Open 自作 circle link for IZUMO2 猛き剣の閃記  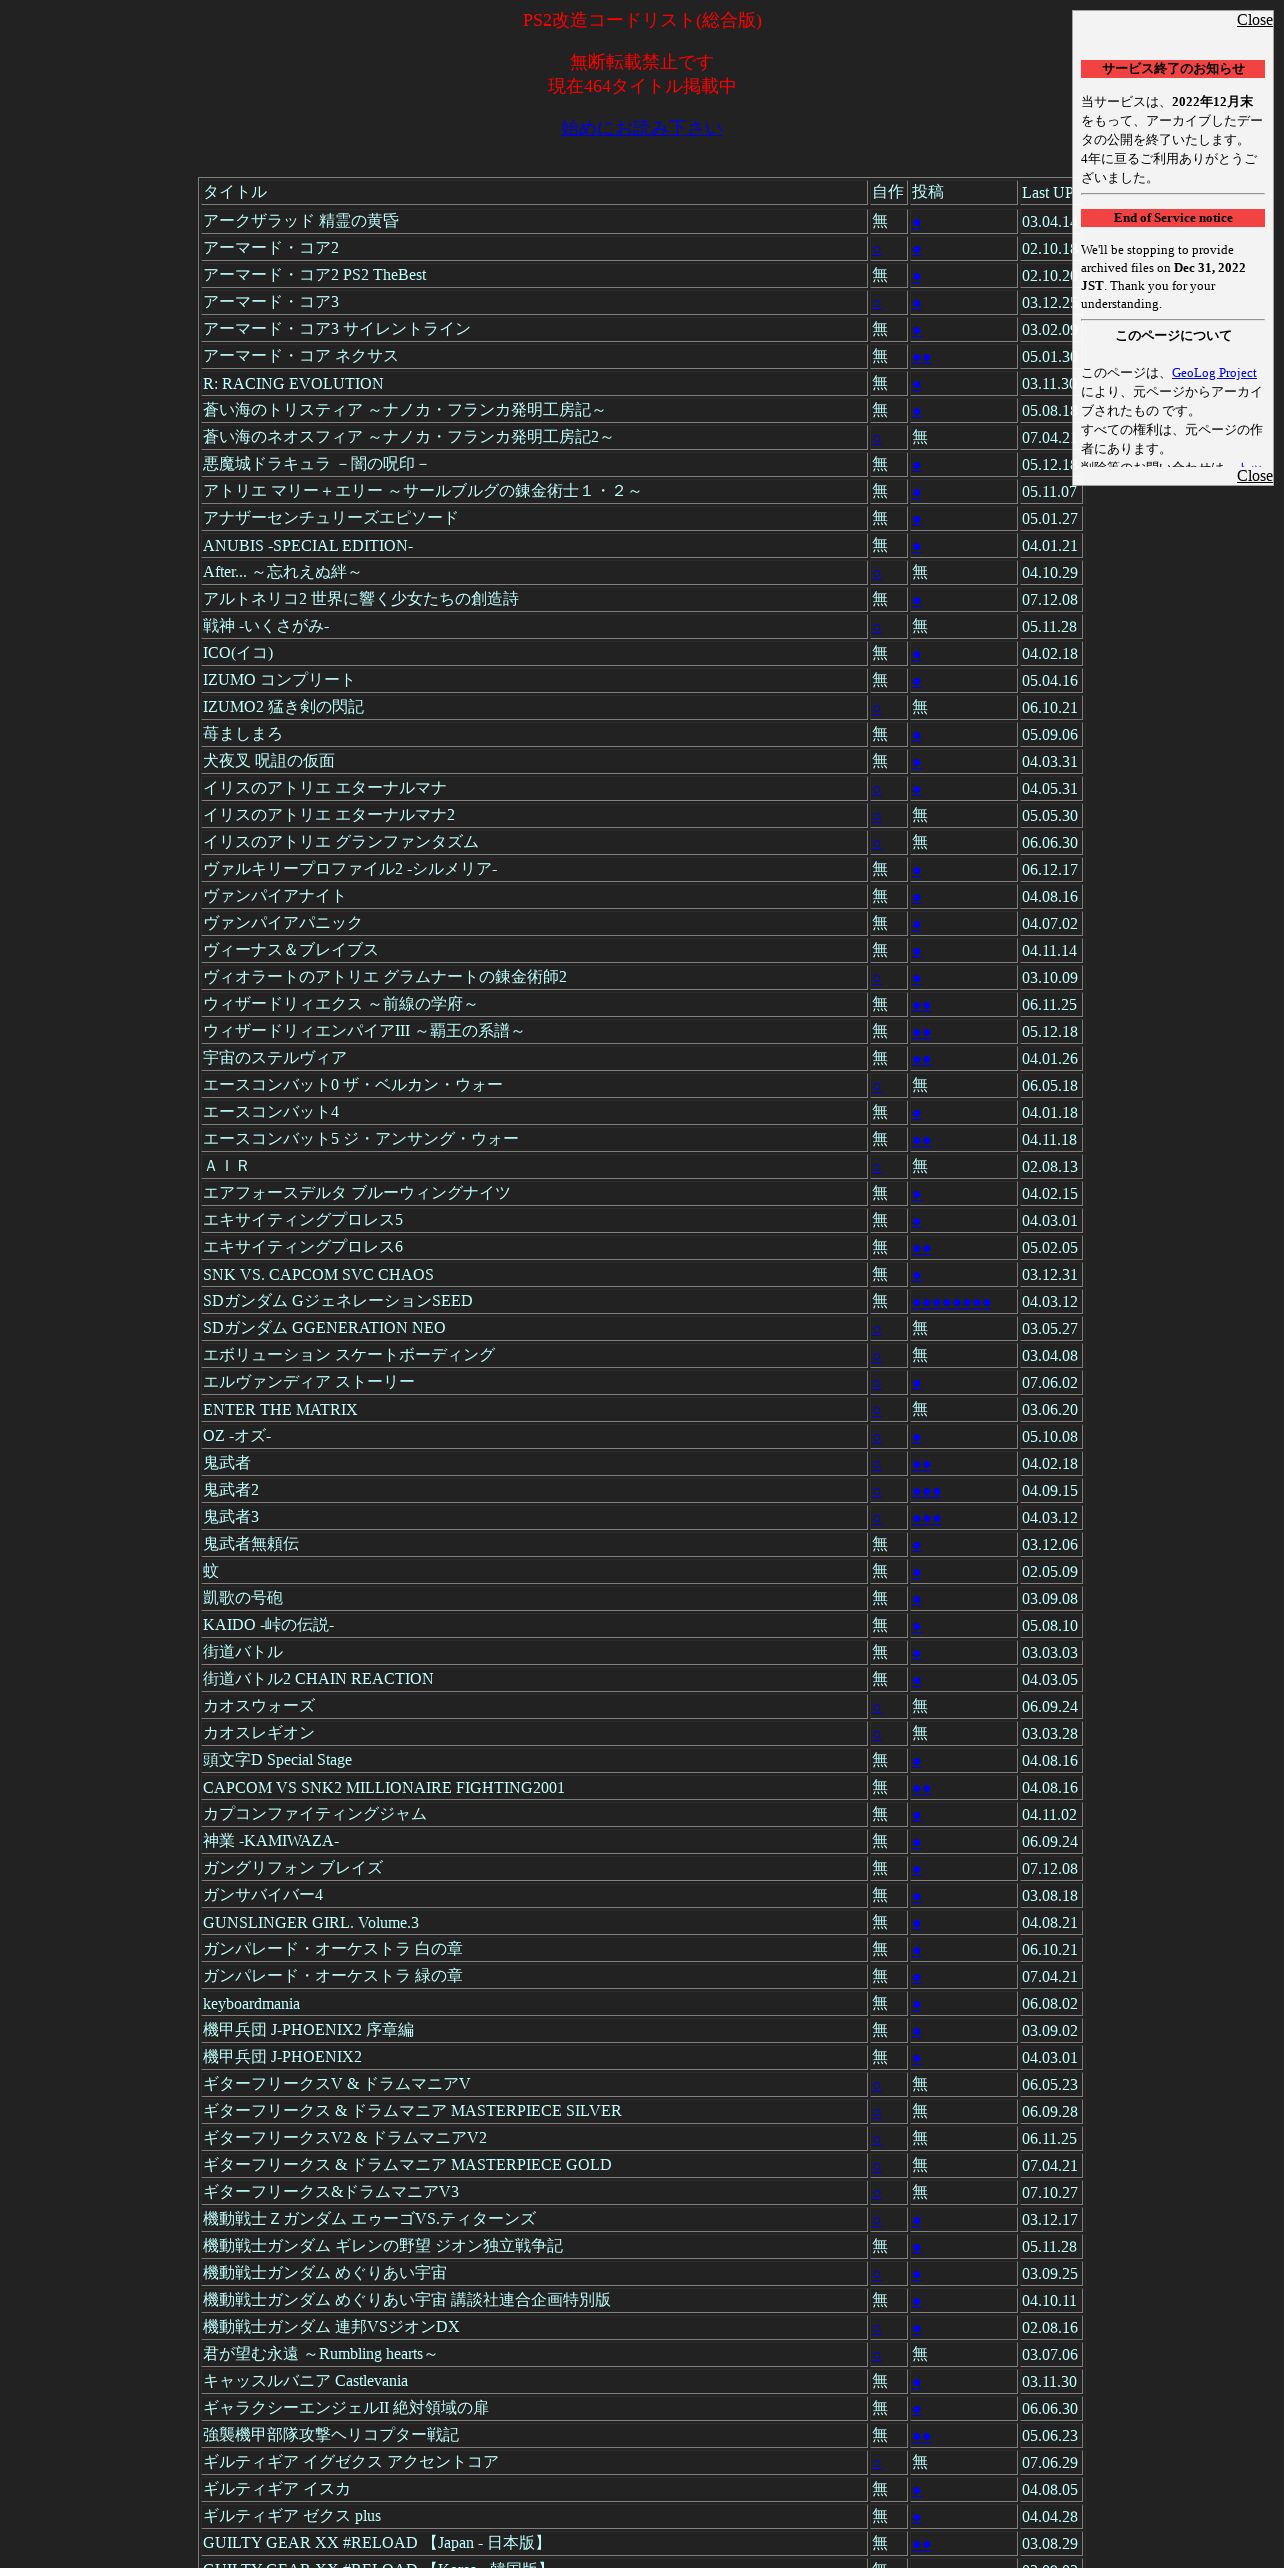[877, 708]
